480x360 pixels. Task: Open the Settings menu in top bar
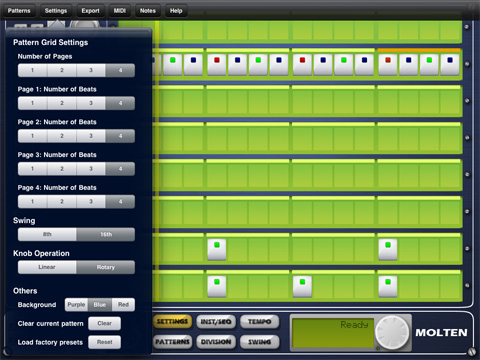56,11
